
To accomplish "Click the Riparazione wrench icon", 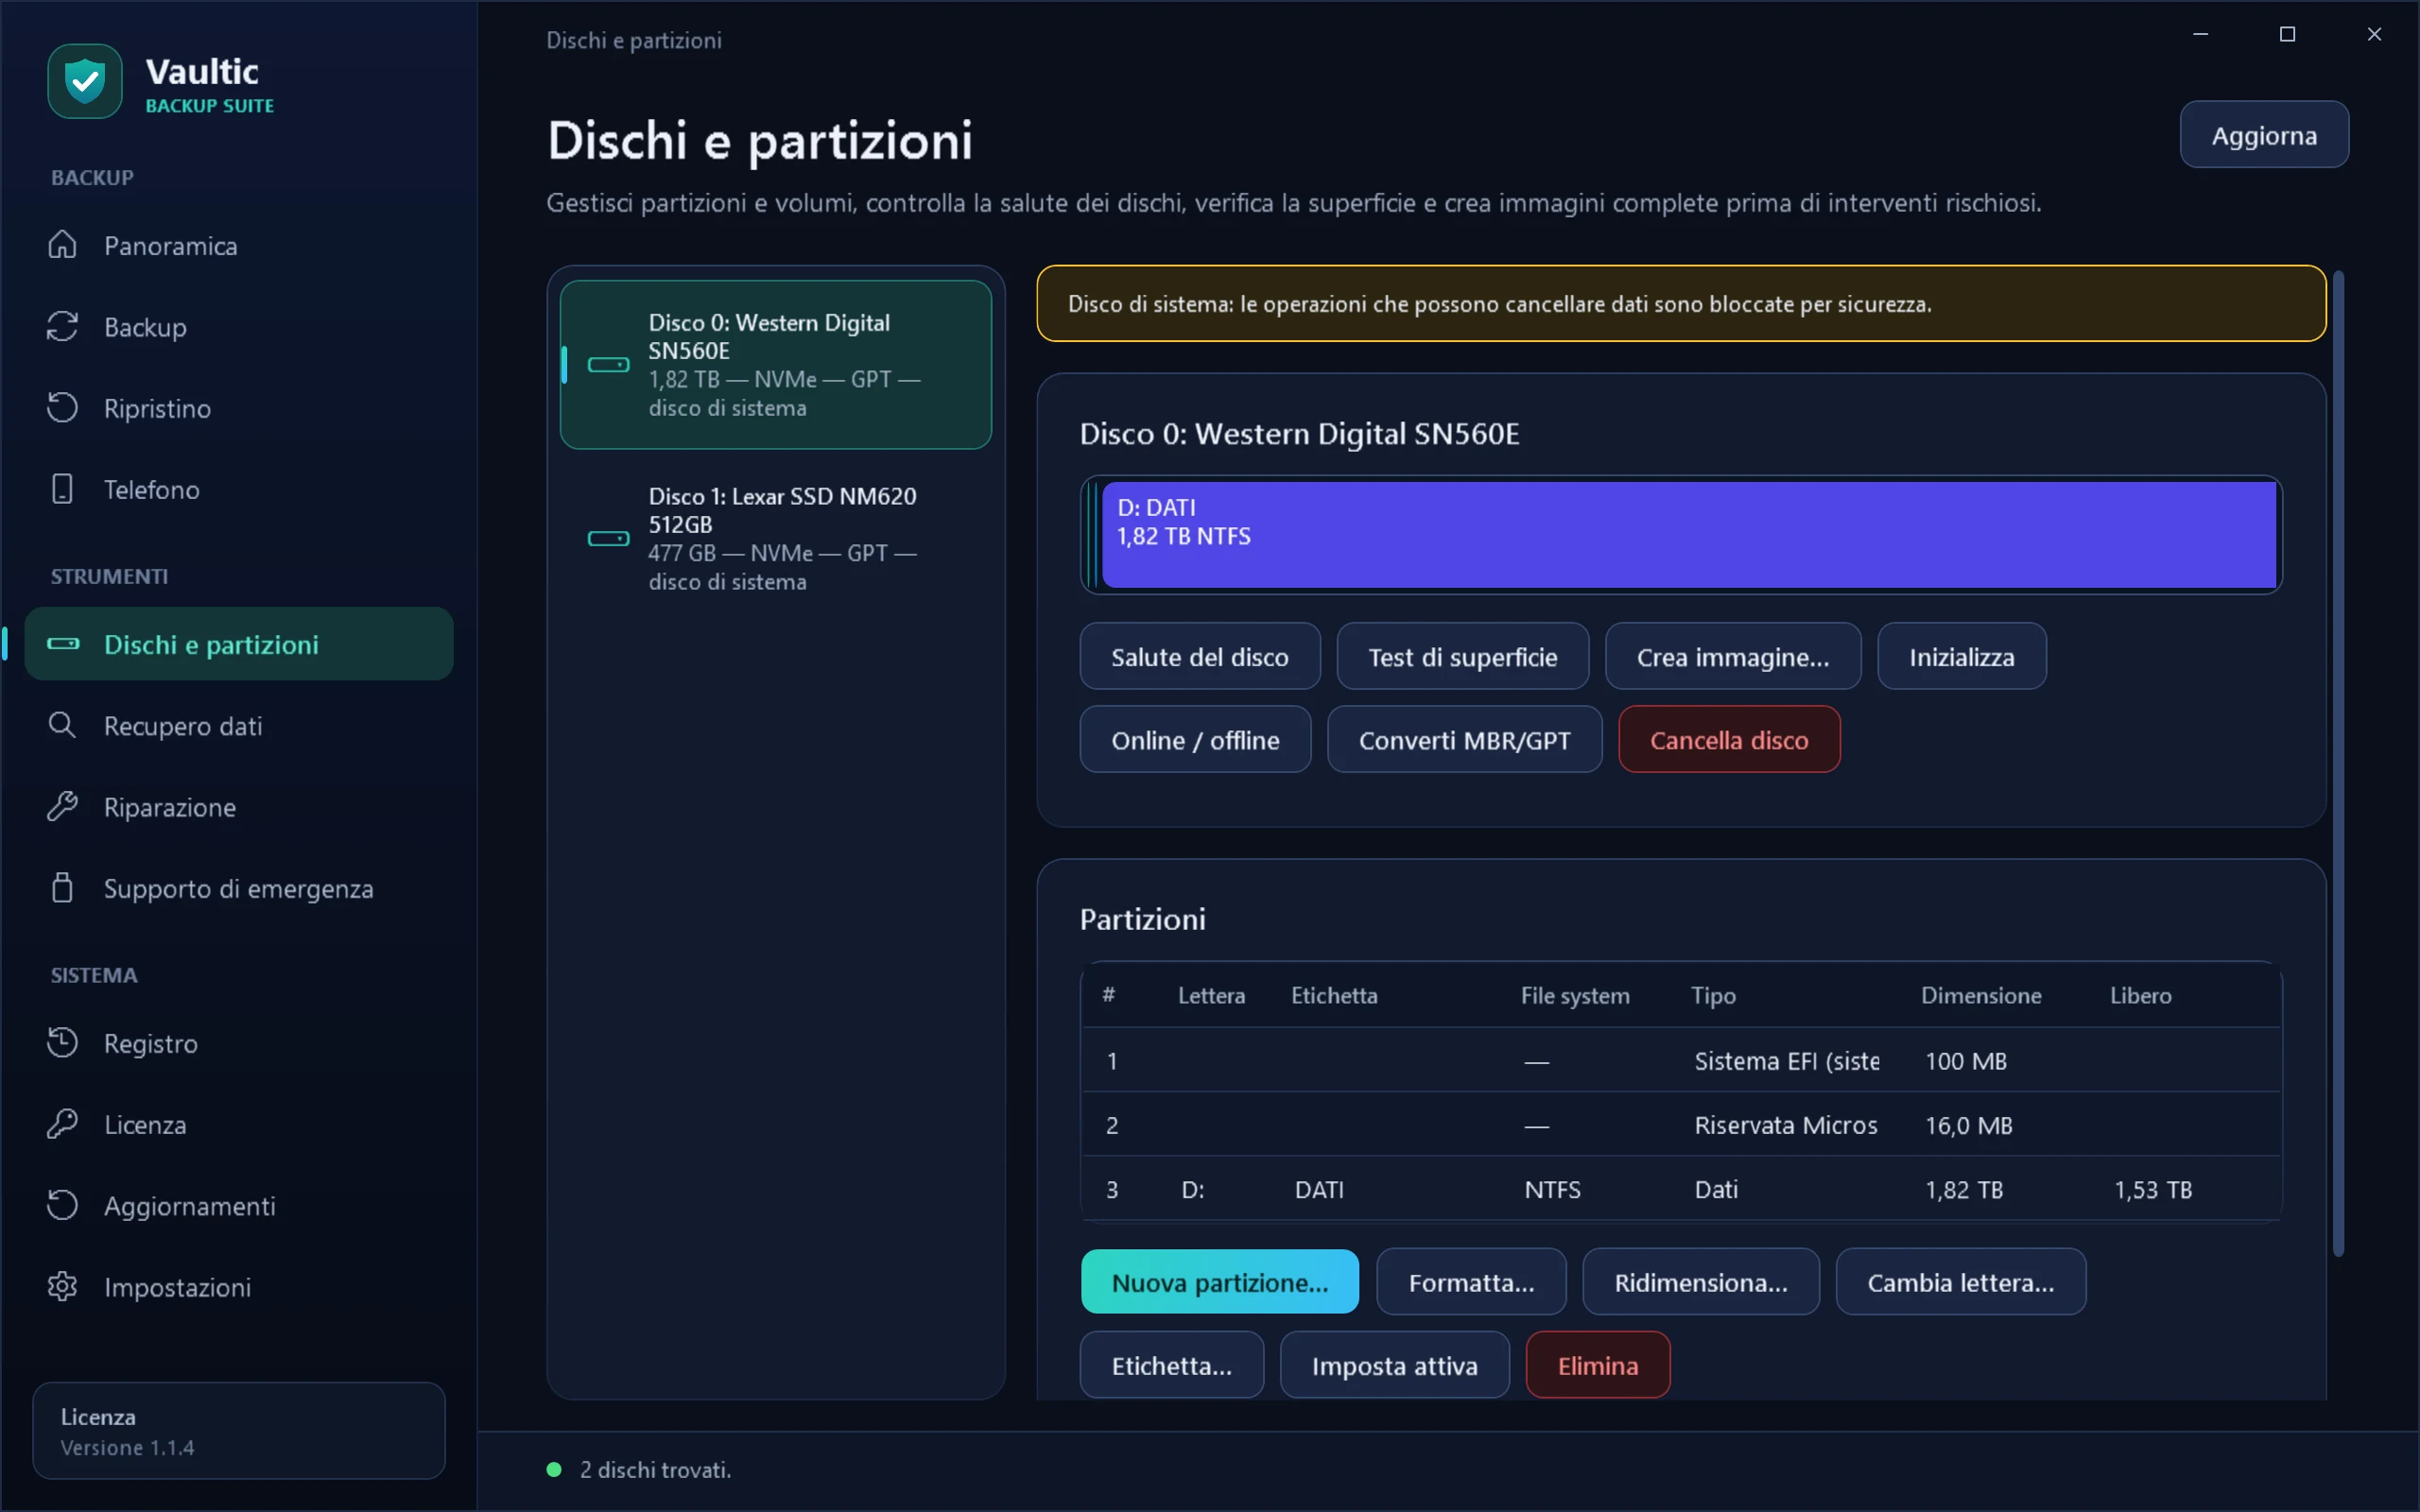I will 62,806.
